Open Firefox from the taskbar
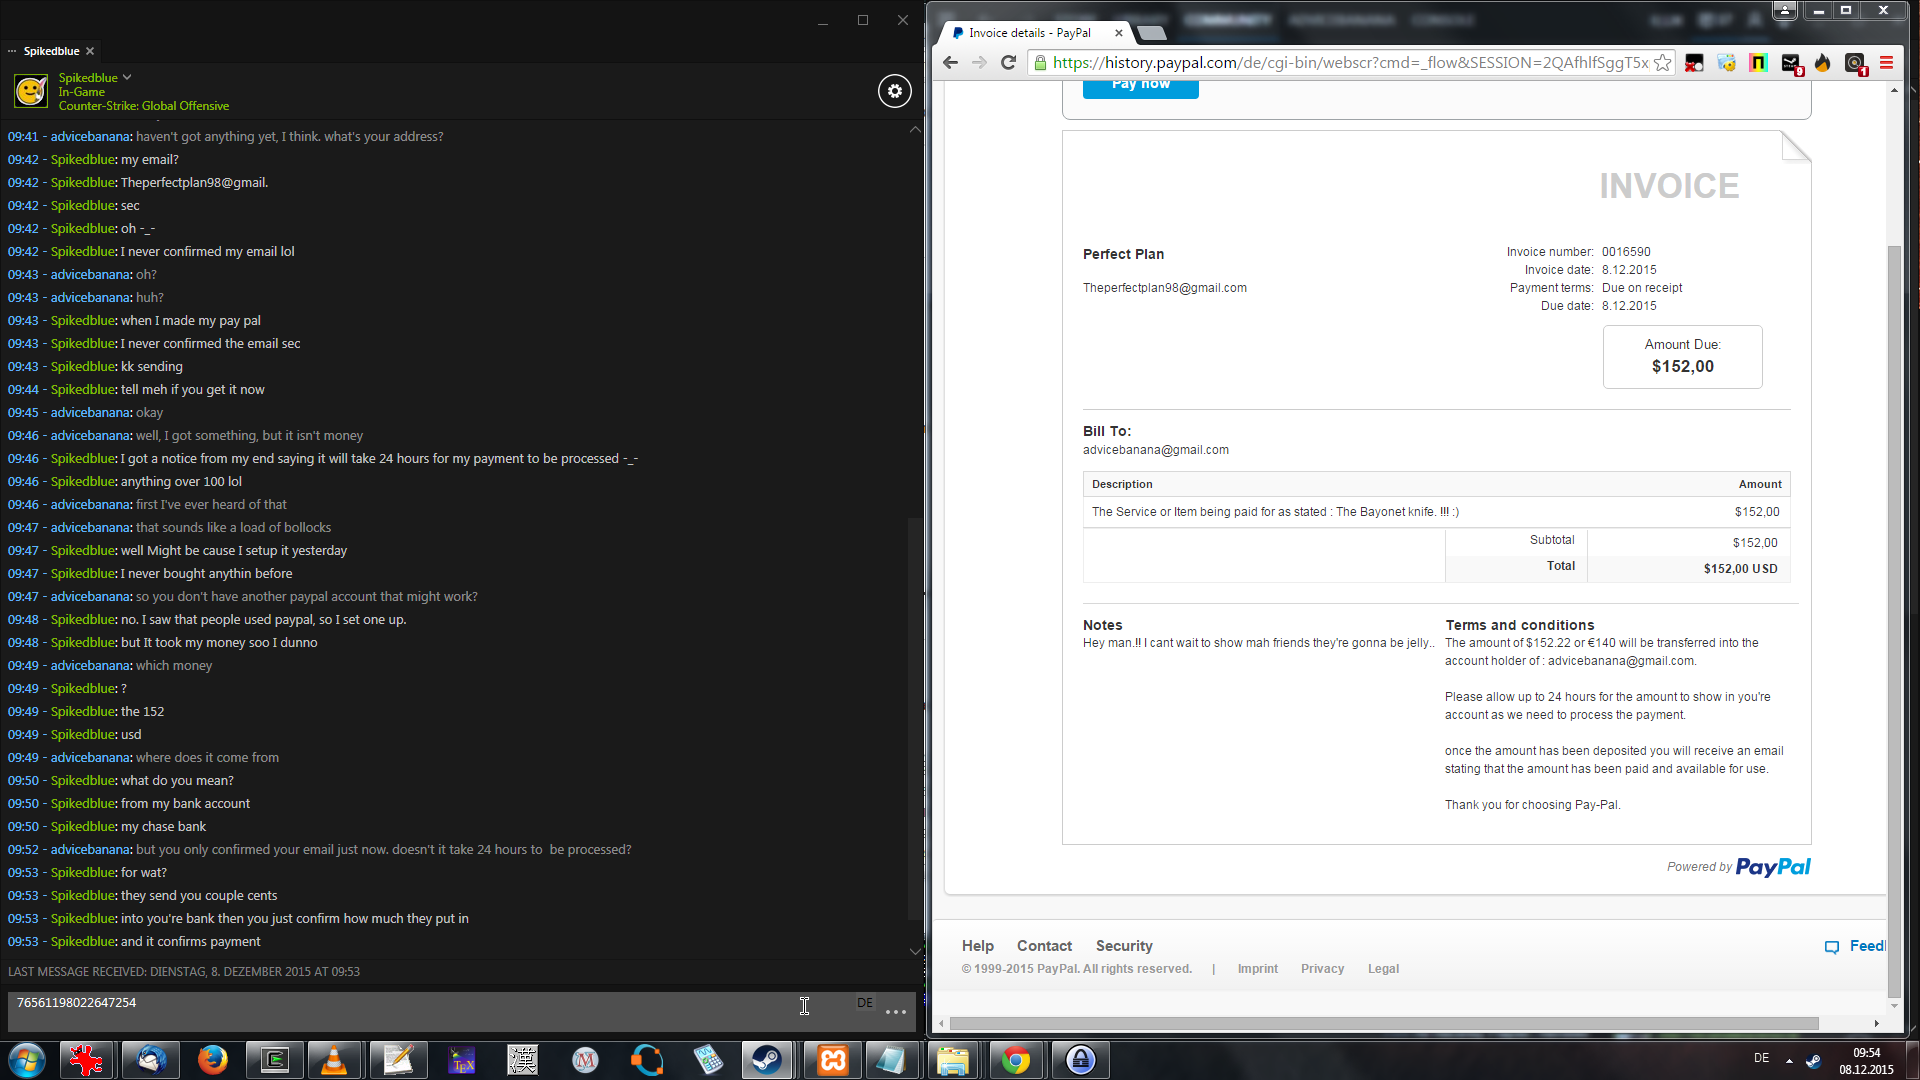Viewport: 1920px width, 1080px height. 212,1059
